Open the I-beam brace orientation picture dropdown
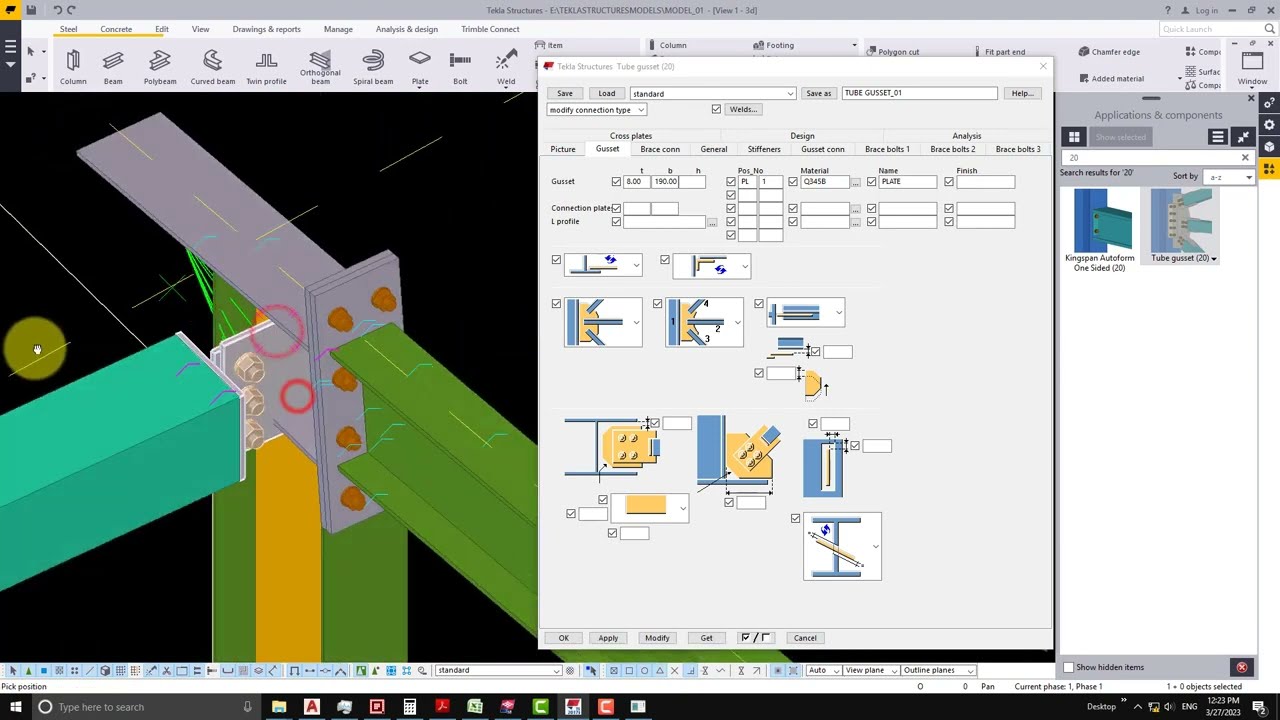This screenshot has width=1280, height=720. 843,546
